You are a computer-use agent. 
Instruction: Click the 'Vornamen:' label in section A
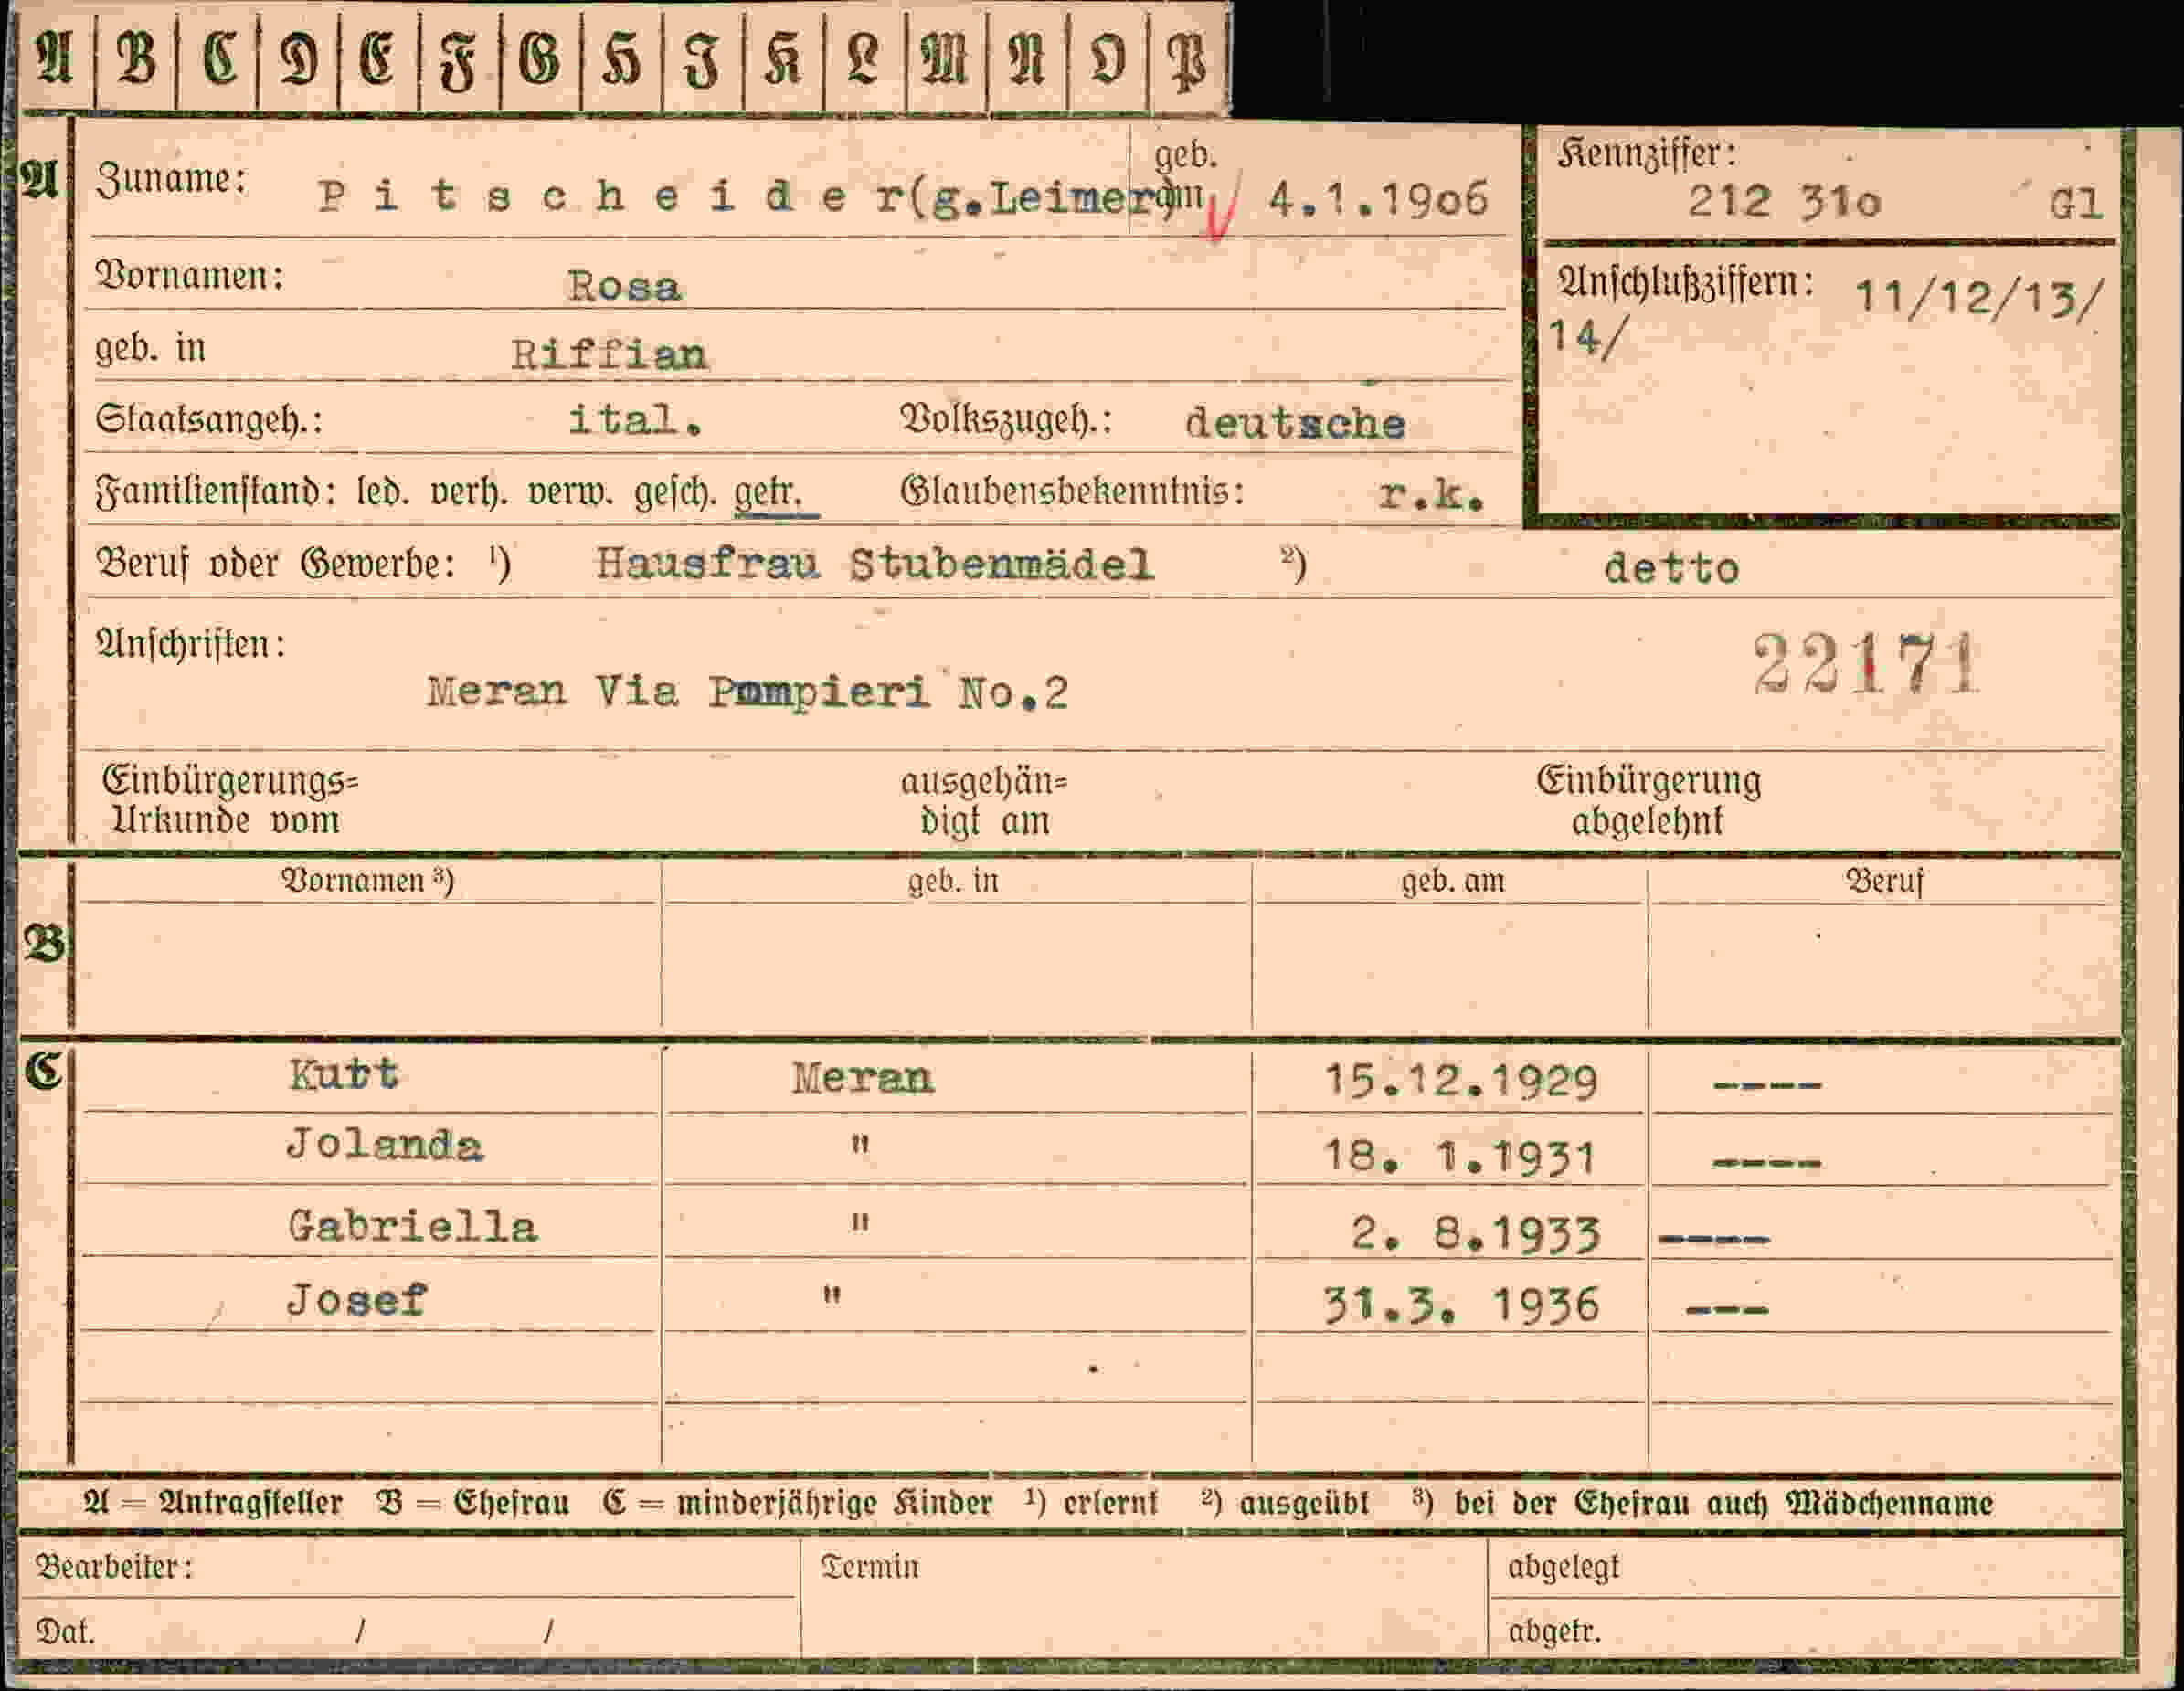[189, 276]
